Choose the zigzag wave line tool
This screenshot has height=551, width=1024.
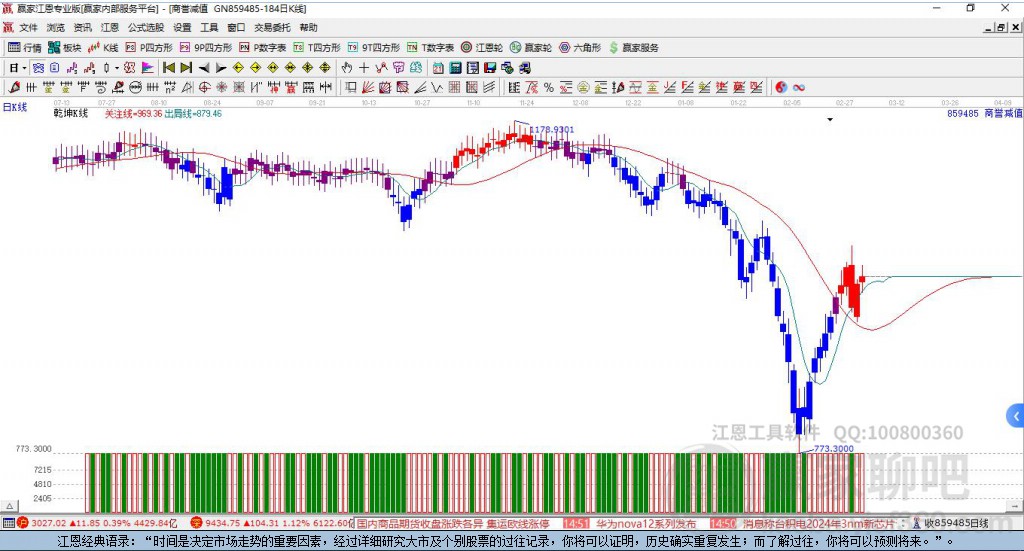coord(437,87)
